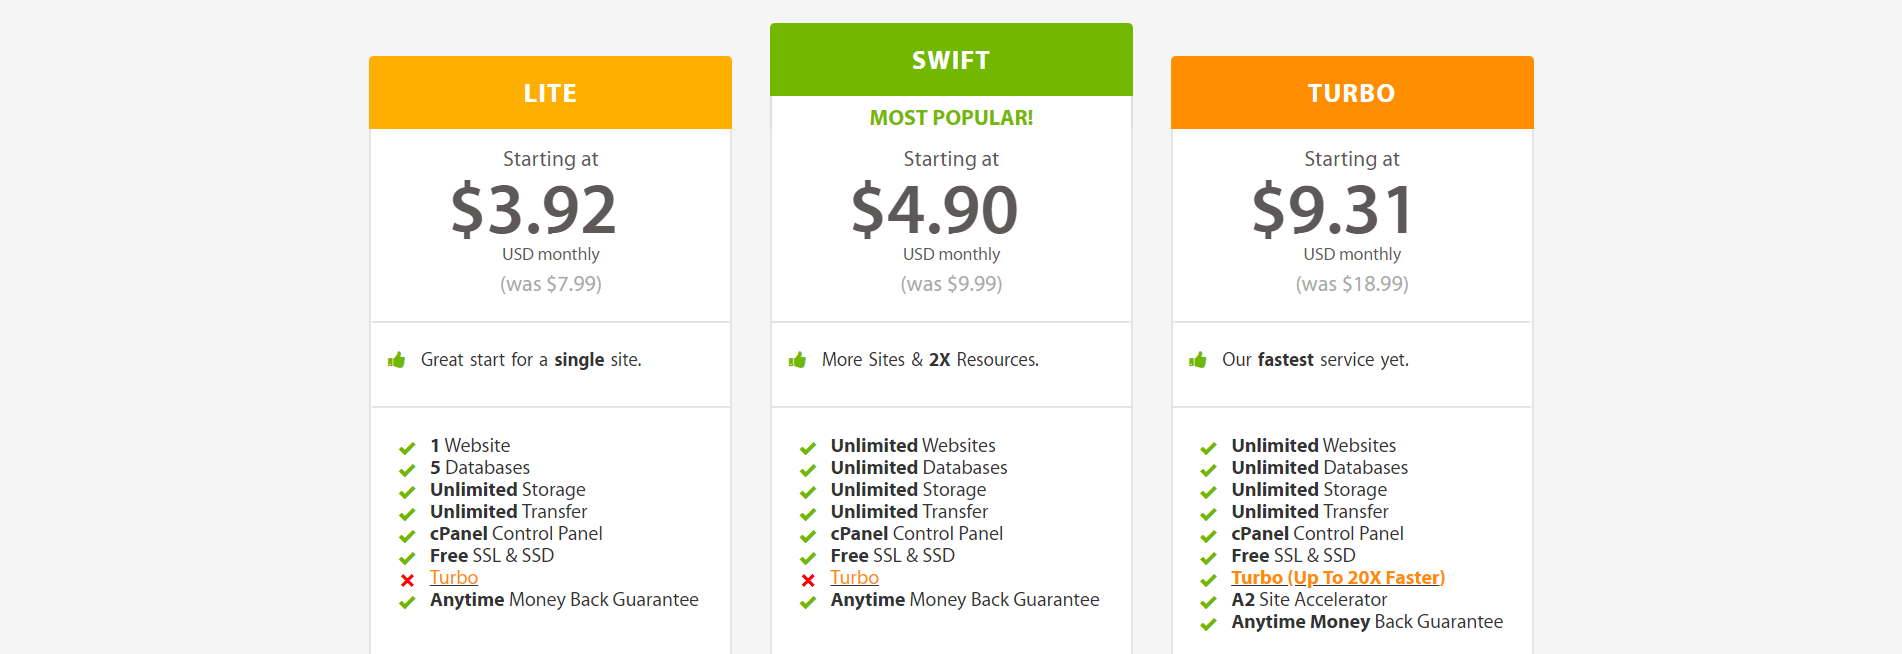
Task: Click the thumbs-up icon in Swift plan
Action: [x=797, y=360]
